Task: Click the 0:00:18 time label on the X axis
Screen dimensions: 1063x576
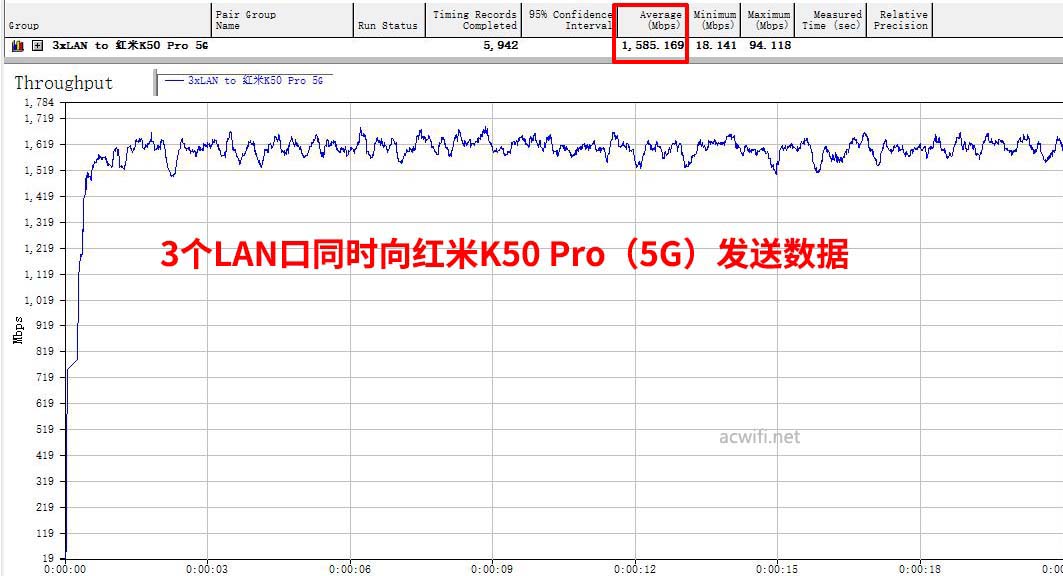Action: click(920, 569)
